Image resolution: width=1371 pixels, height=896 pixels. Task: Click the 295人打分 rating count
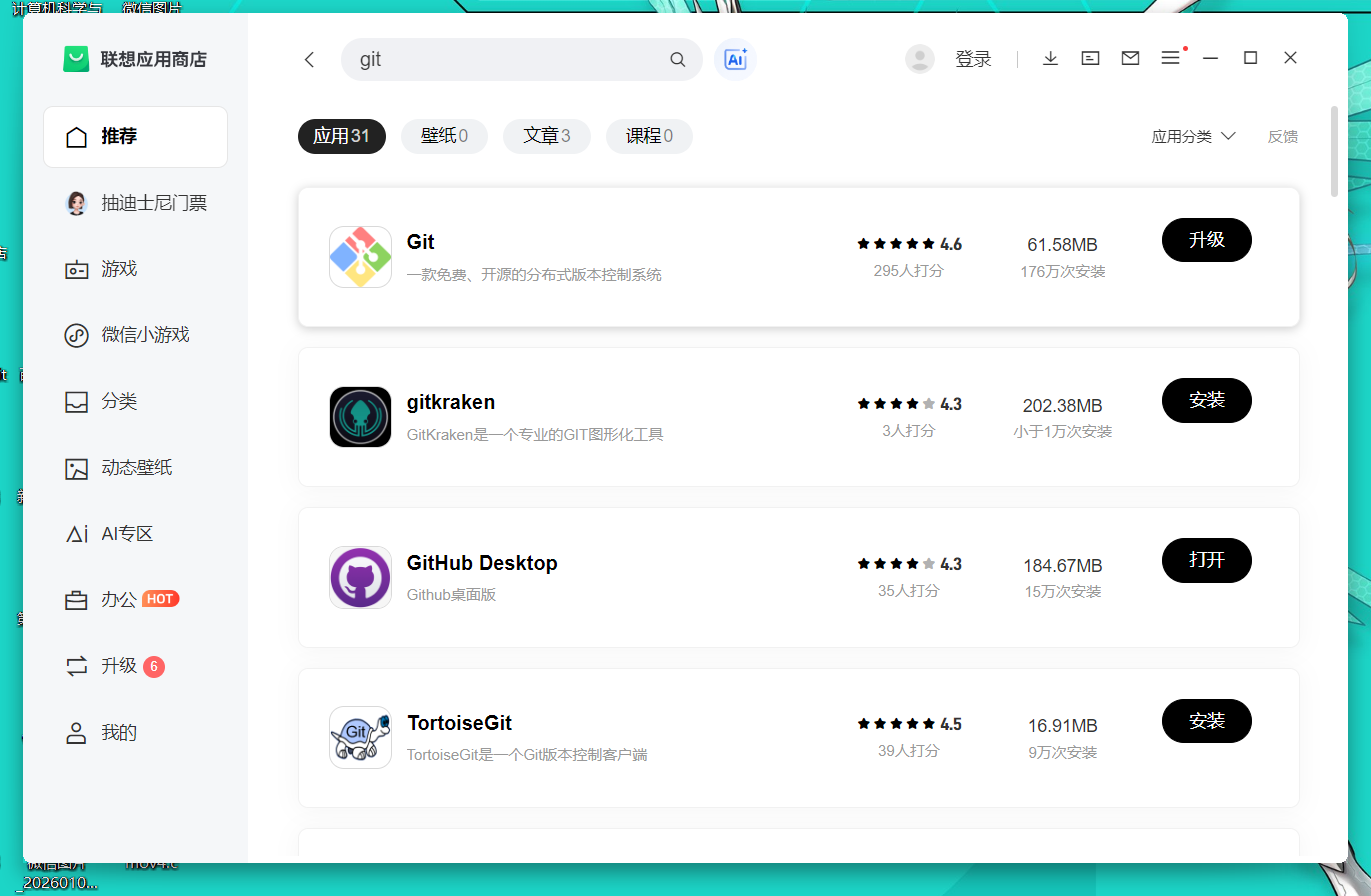[909, 271]
